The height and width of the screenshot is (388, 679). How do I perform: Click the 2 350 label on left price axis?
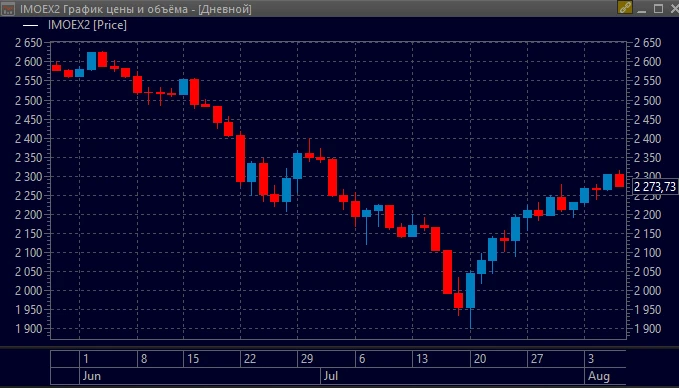(29, 158)
